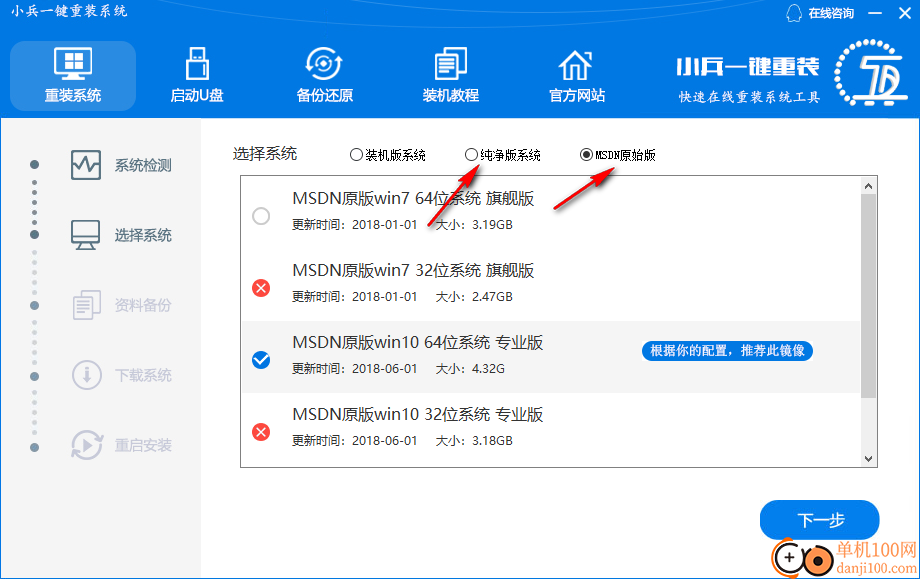The height and width of the screenshot is (579, 920).
Task: Click the system list scrollbar up arrow
Action: 868,186
